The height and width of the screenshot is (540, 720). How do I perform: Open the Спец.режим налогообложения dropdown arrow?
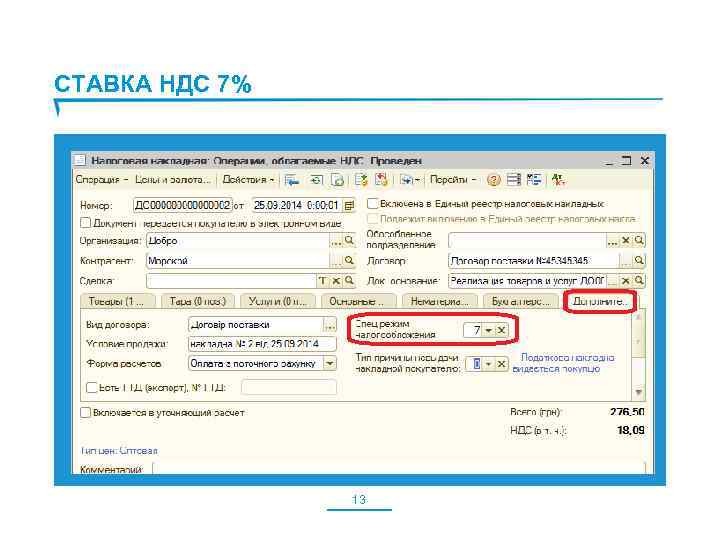pyautogui.click(x=489, y=330)
